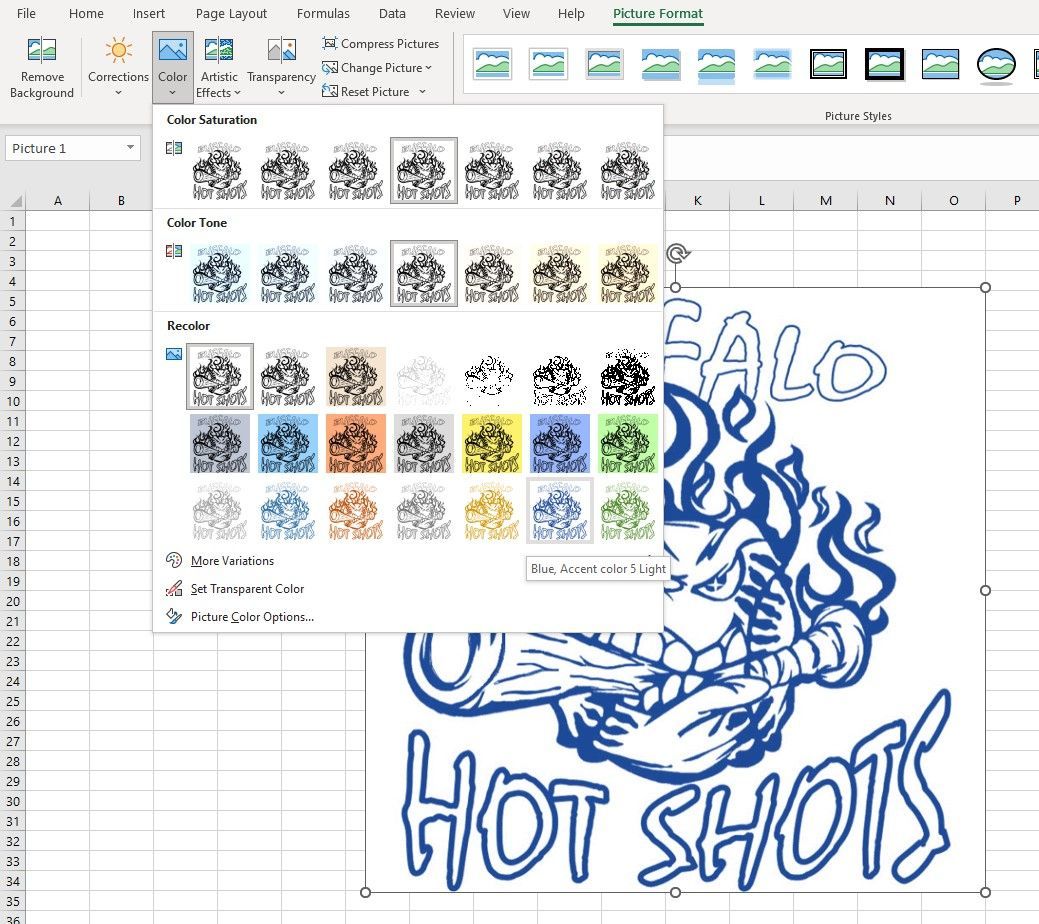Image resolution: width=1039 pixels, height=924 pixels.
Task: Switch to the Home tab
Action: (86, 13)
